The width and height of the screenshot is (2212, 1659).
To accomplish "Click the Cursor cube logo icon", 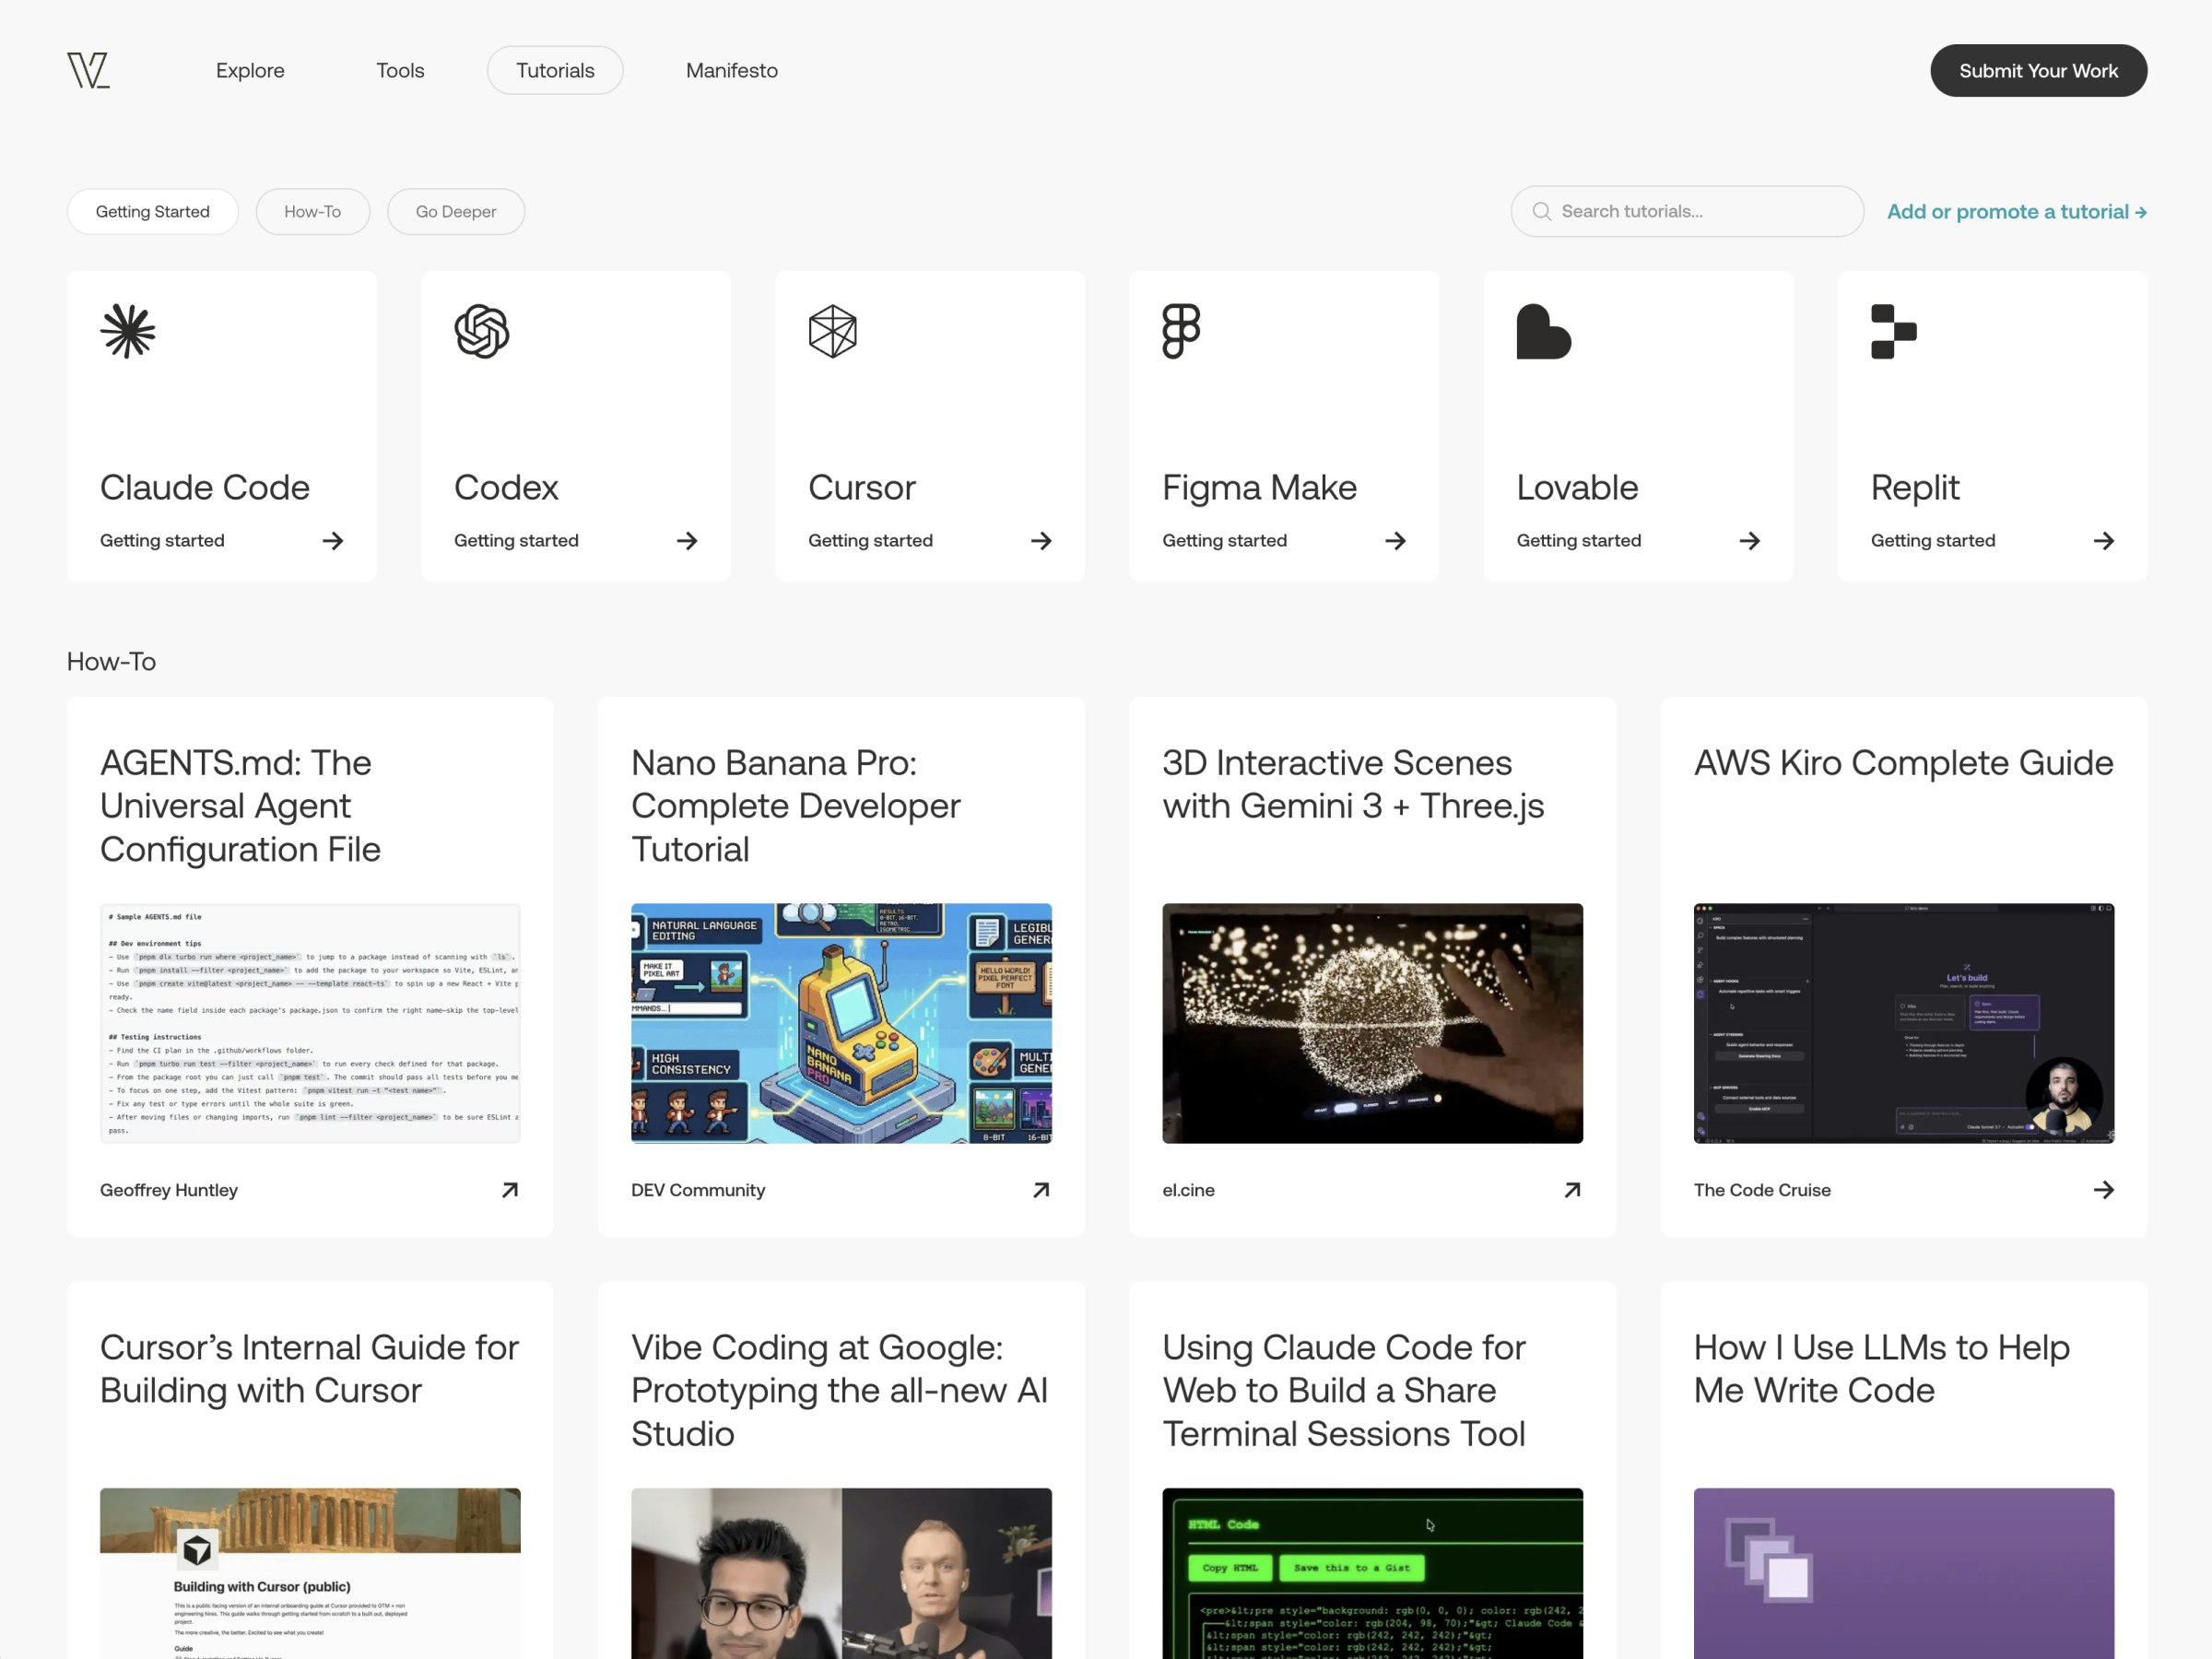I will (835, 332).
